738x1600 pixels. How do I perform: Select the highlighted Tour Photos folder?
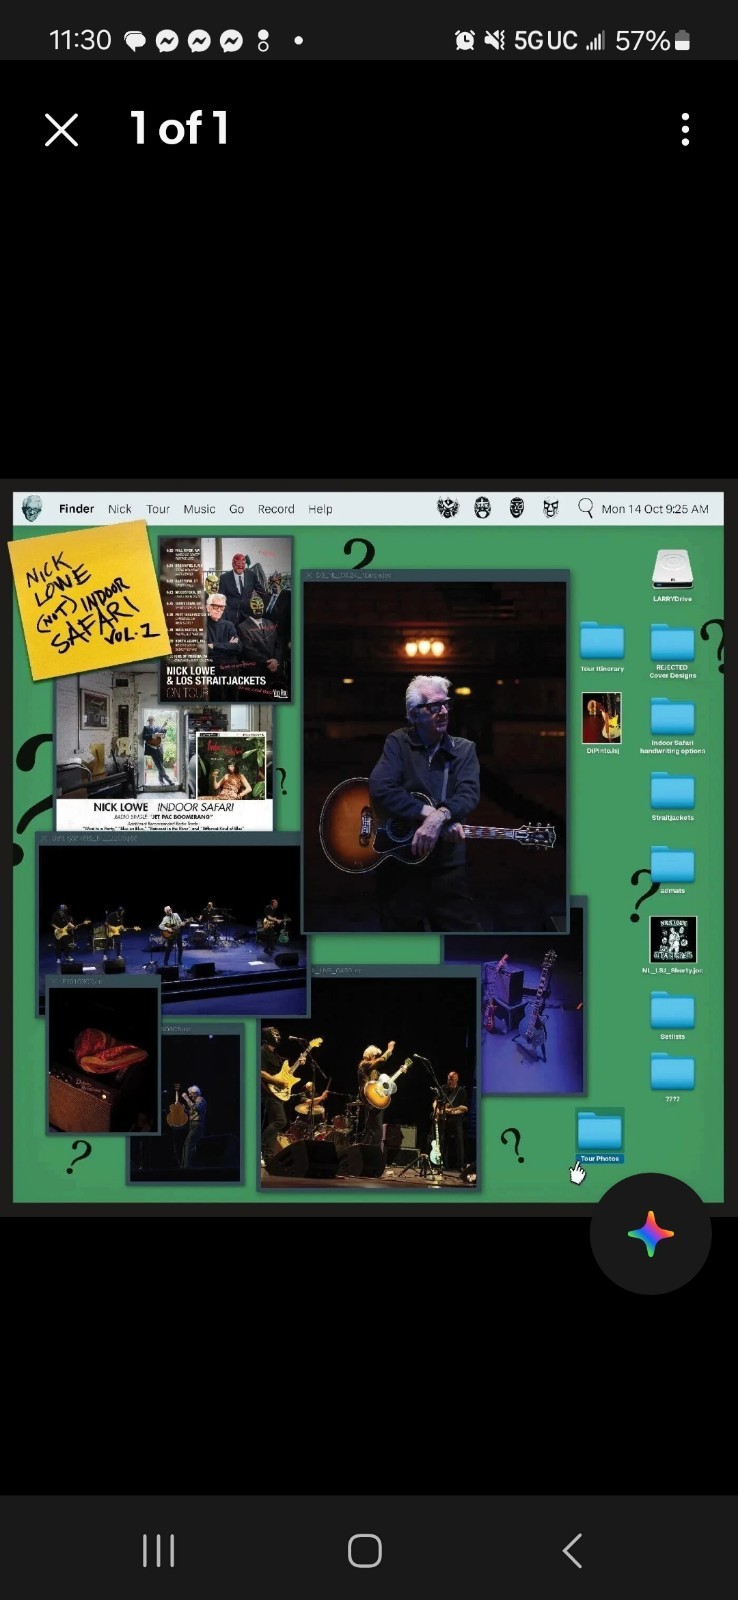coord(600,1136)
